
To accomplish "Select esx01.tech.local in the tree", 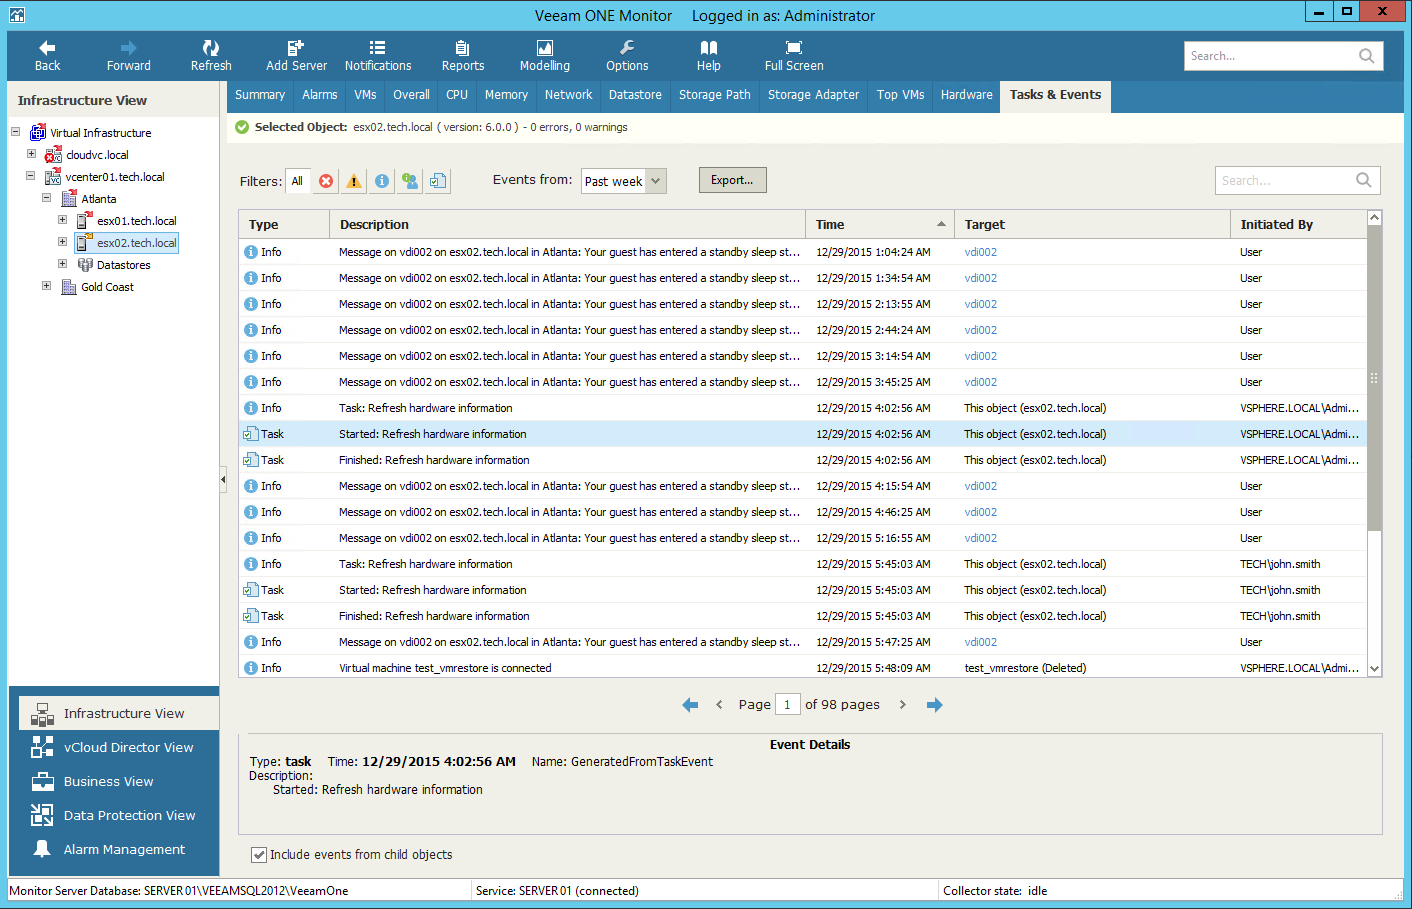I will (137, 221).
